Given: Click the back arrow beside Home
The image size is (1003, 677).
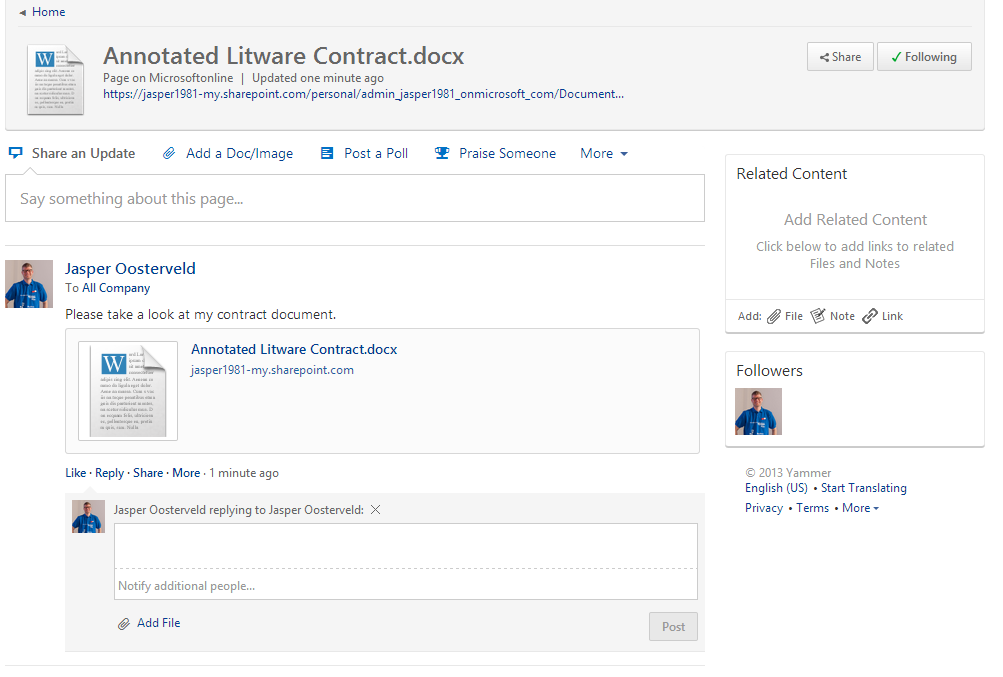Looking at the screenshot, I should click(23, 13).
